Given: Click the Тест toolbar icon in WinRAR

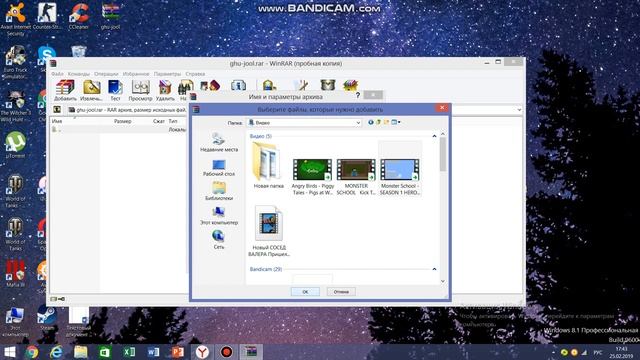Looking at the screenshot, I should (116, 90).
